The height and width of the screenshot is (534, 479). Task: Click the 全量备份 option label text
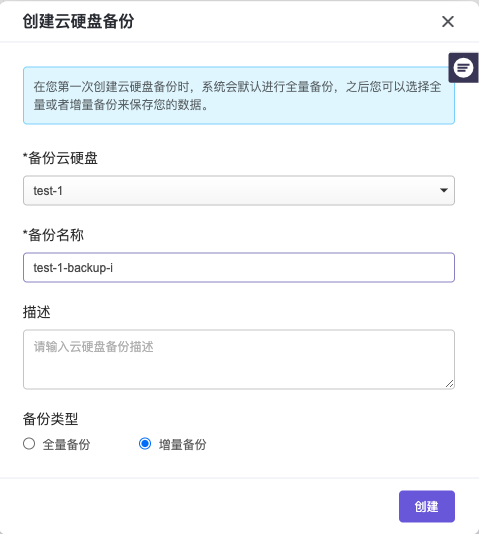coord(66,444)
